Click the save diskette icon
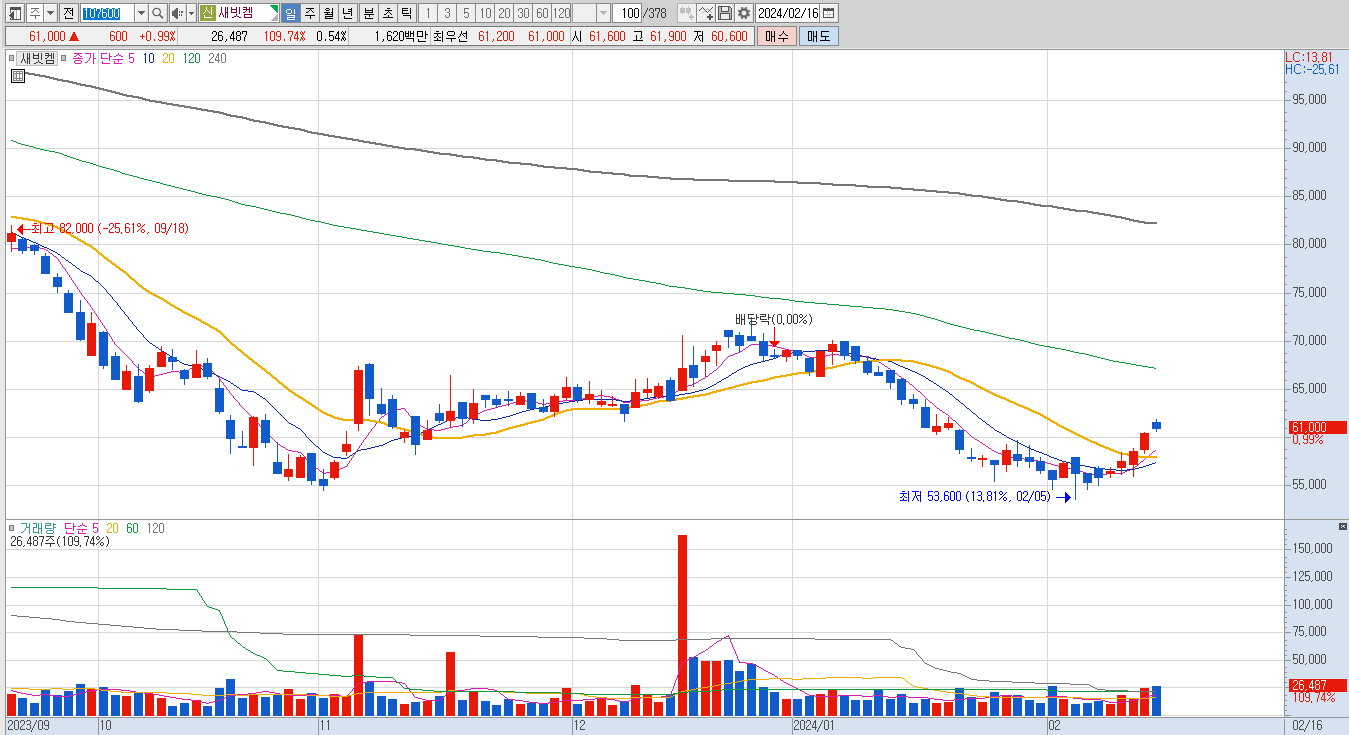This screenshot has width=1349, height=735. [x=725, y=13]
